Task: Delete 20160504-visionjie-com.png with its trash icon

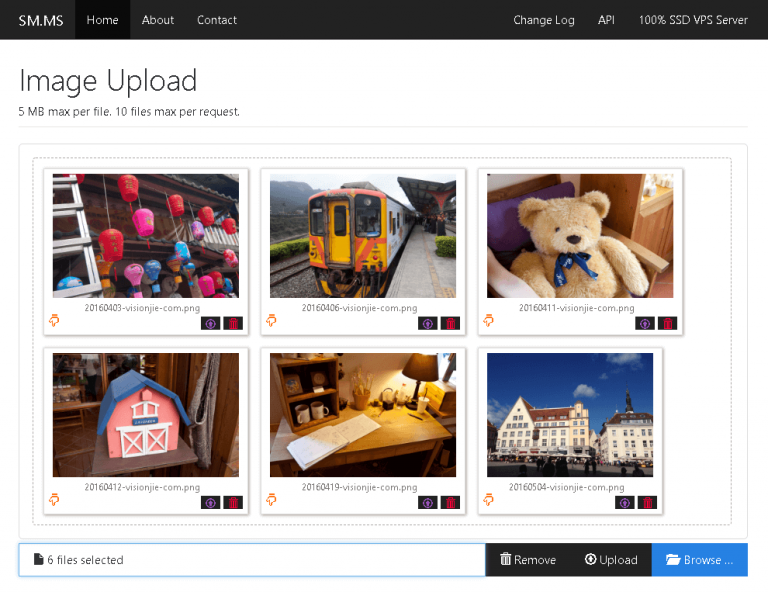Action: click(x=647, y=502)
